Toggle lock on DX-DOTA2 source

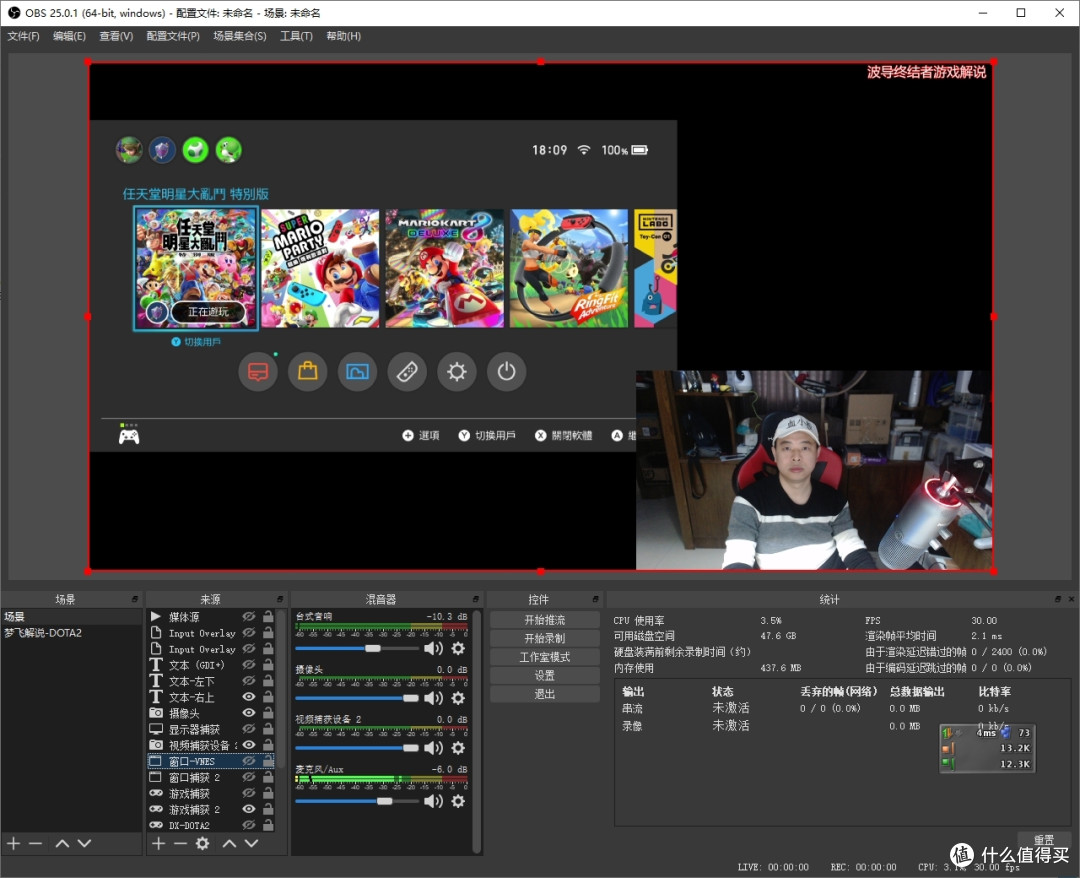tap(269, 825)
